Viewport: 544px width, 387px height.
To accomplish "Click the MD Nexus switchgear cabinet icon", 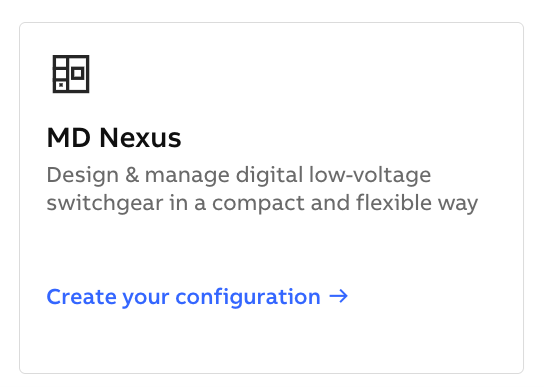I will pyautogui.click(x=71, y=74).
